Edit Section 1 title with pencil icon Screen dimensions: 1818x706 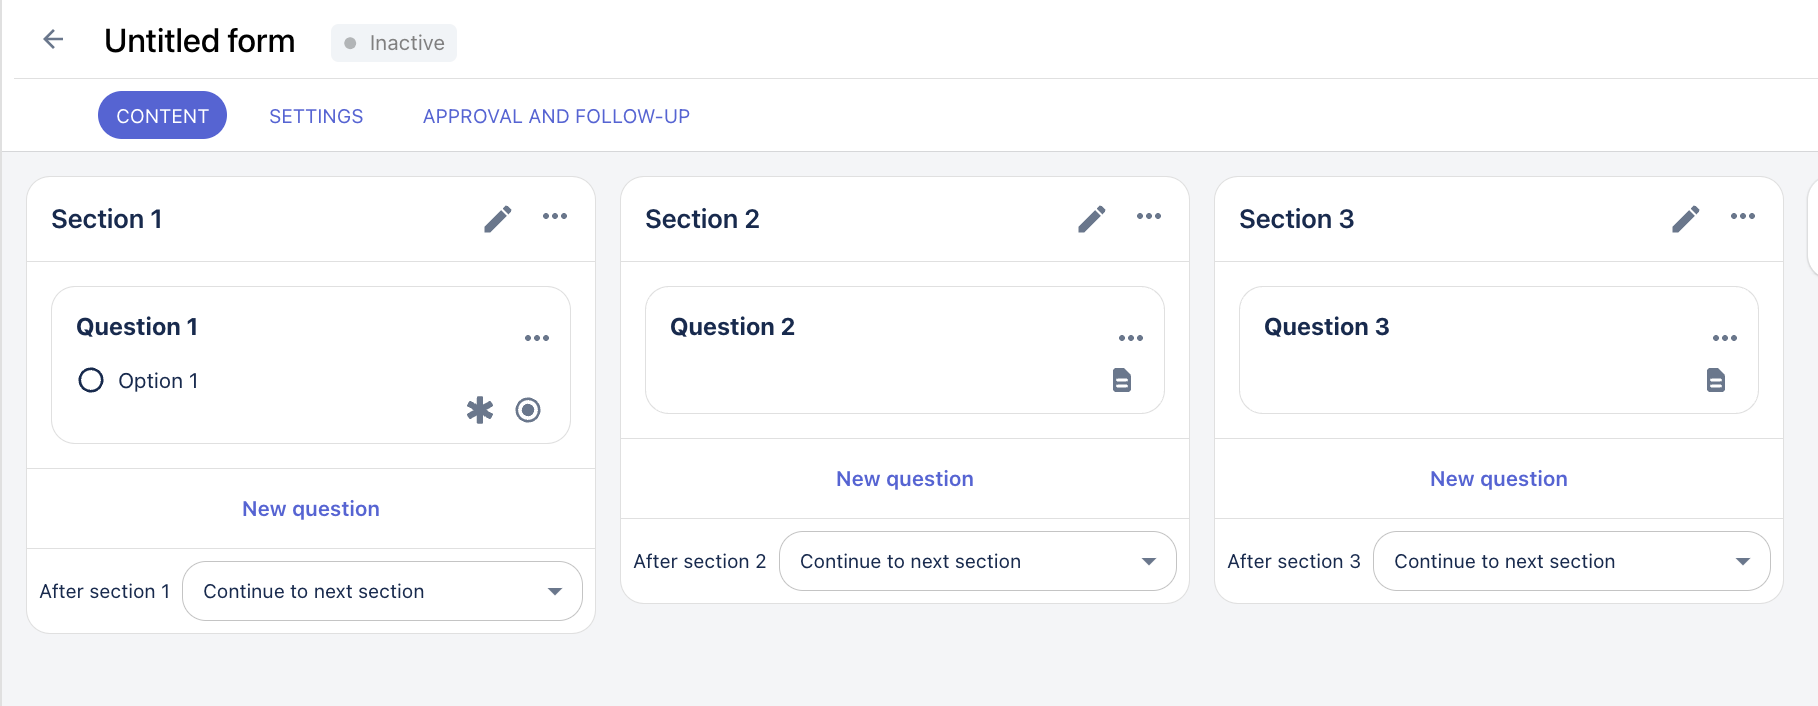[x=498, y=219]
